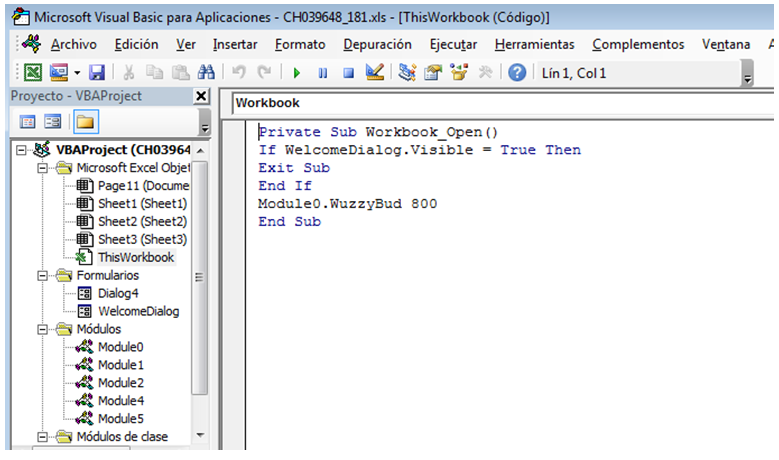Open Find with the binoculars icon
Screen dimensions: 779x460
(206, 73)
